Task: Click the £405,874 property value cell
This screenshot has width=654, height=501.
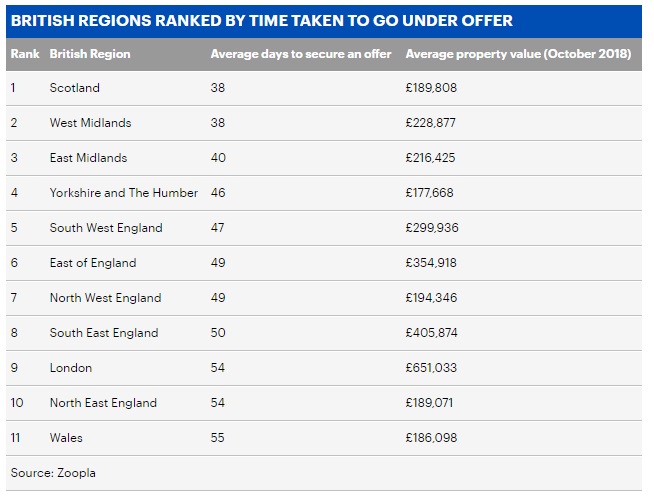Action: pyautogui.click(x=431, y=333)
